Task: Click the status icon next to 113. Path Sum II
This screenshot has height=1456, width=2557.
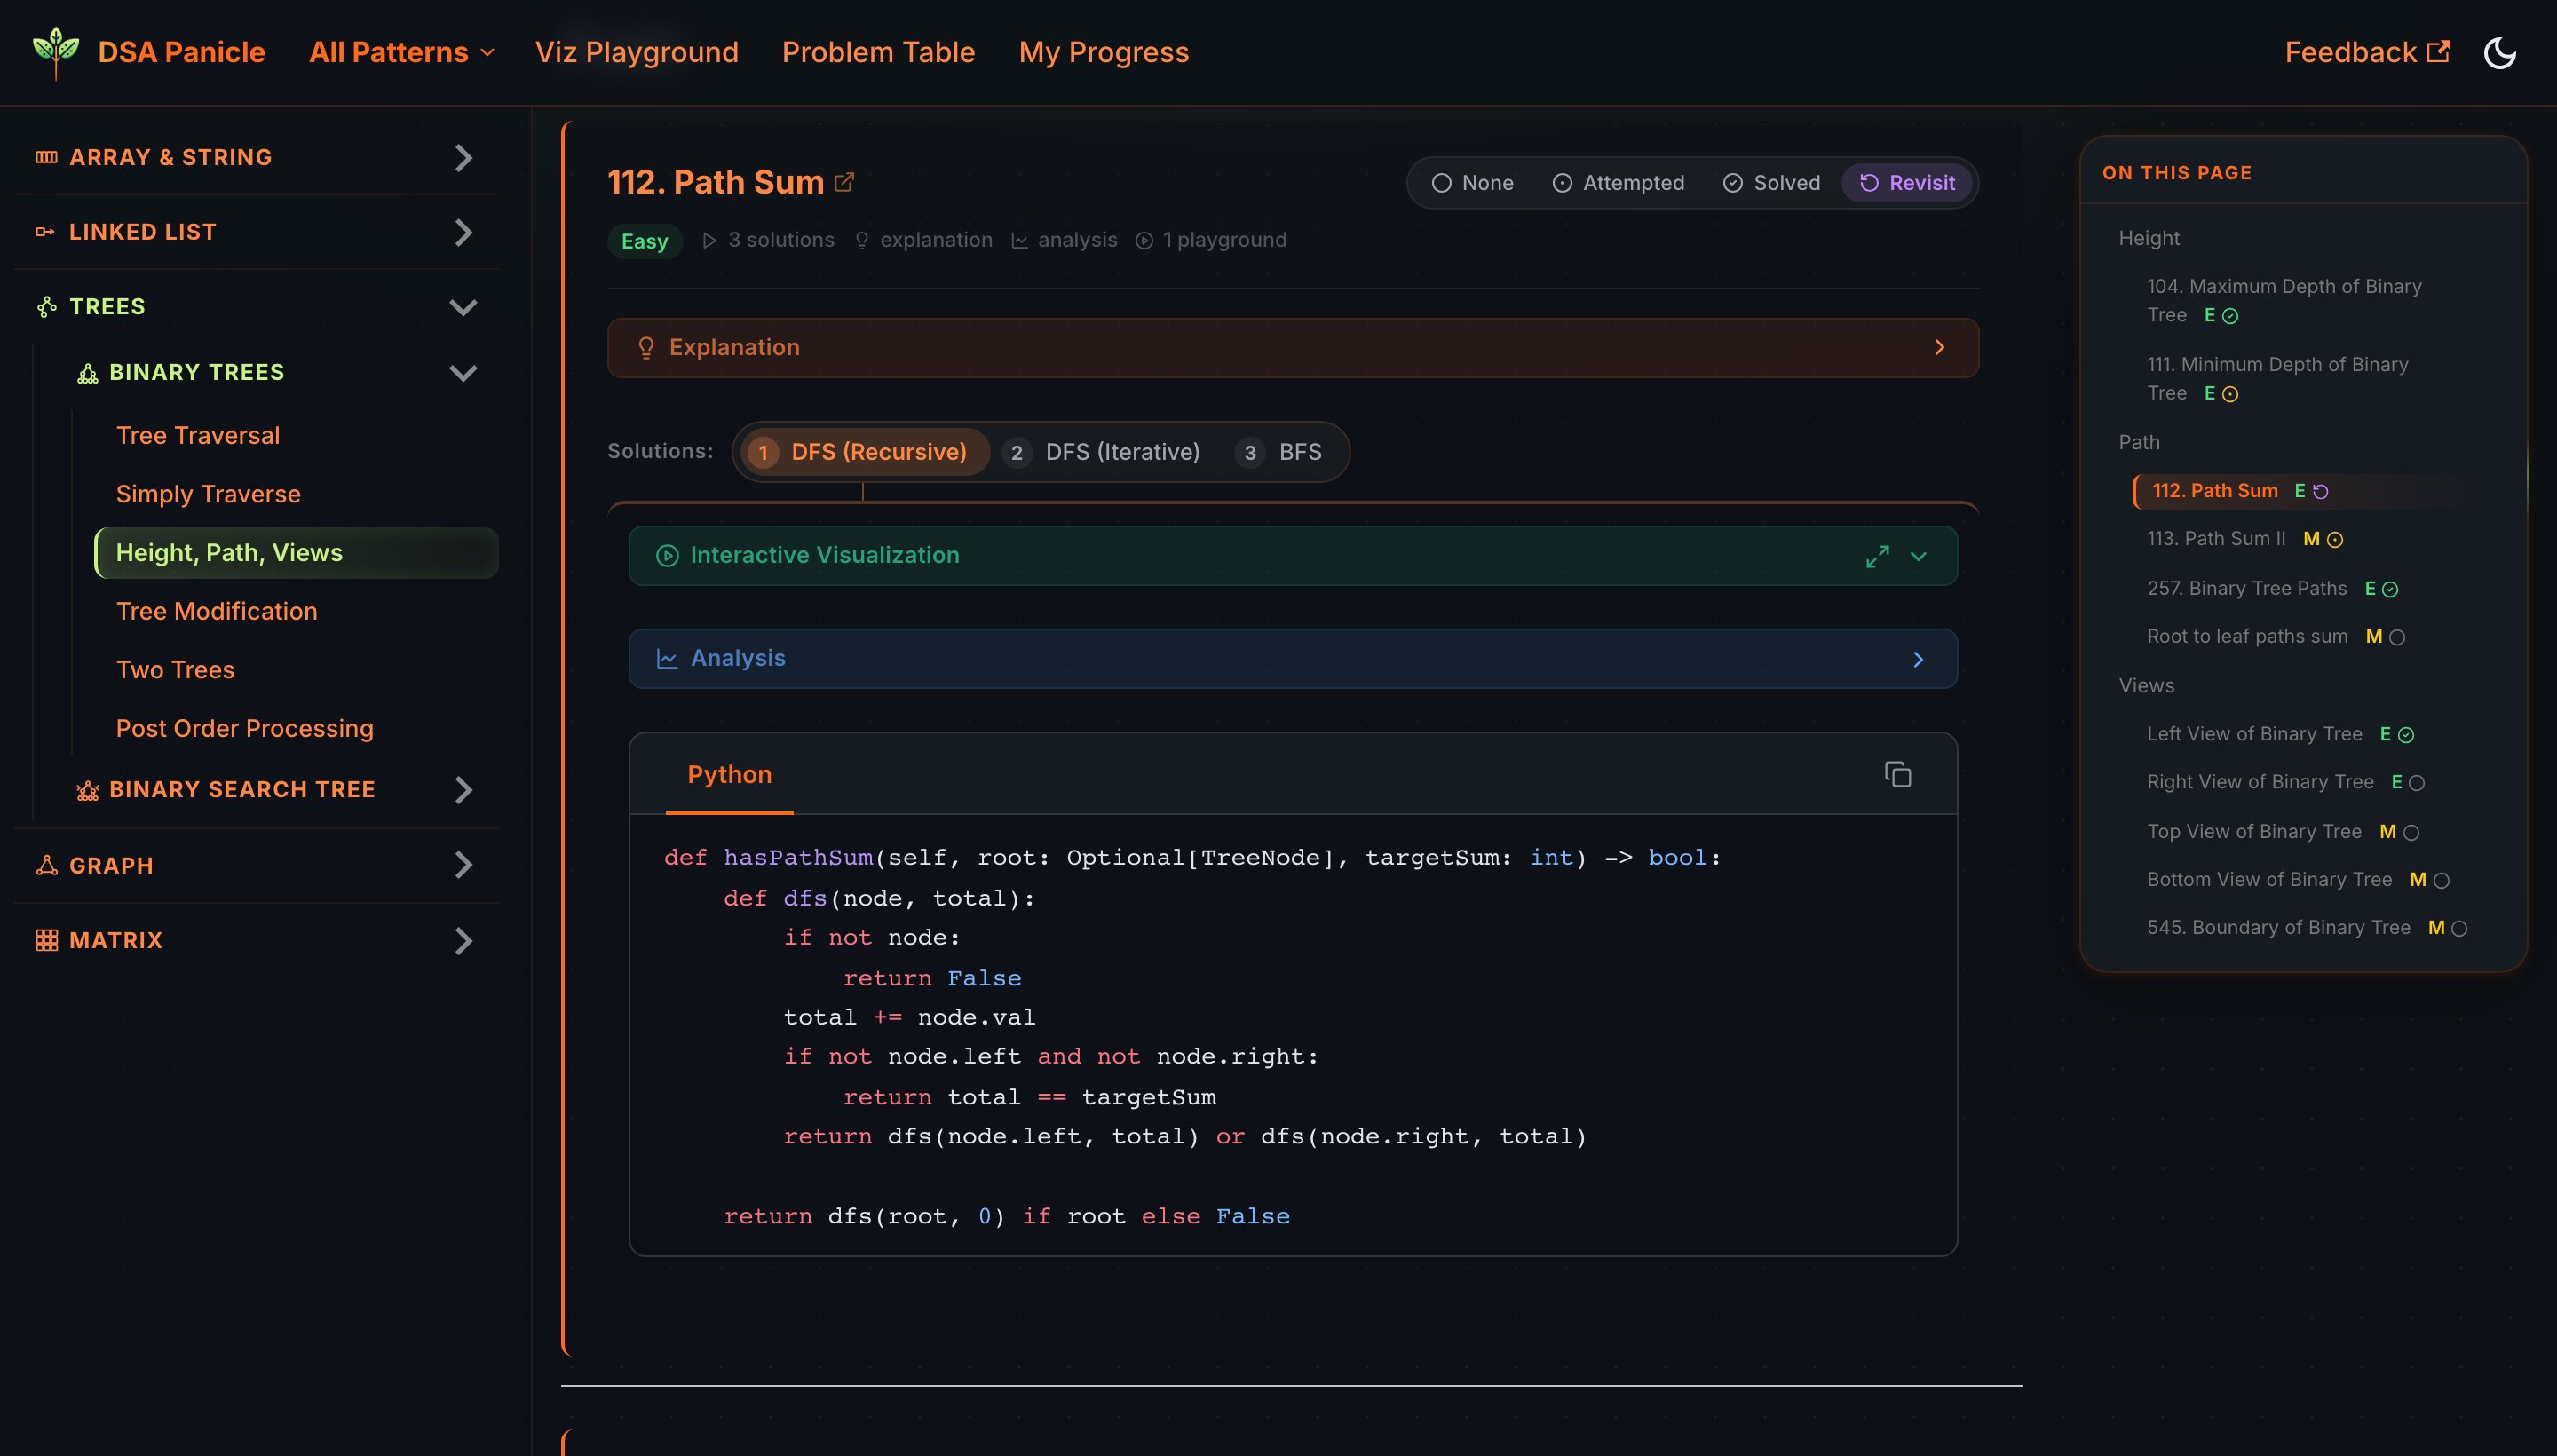Action: click(x=2335, y=540)
